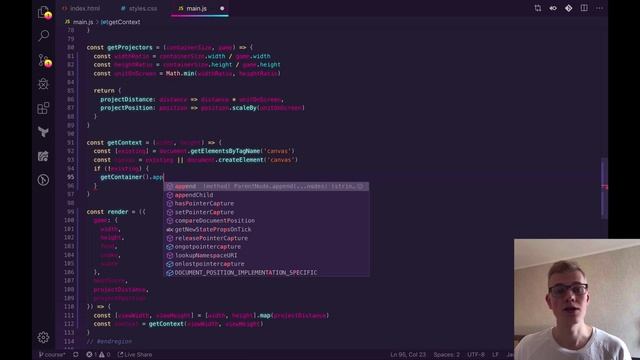Change the UTF-8 file encoding
This screenshot has height=360, width=640.
pos(476,355)
